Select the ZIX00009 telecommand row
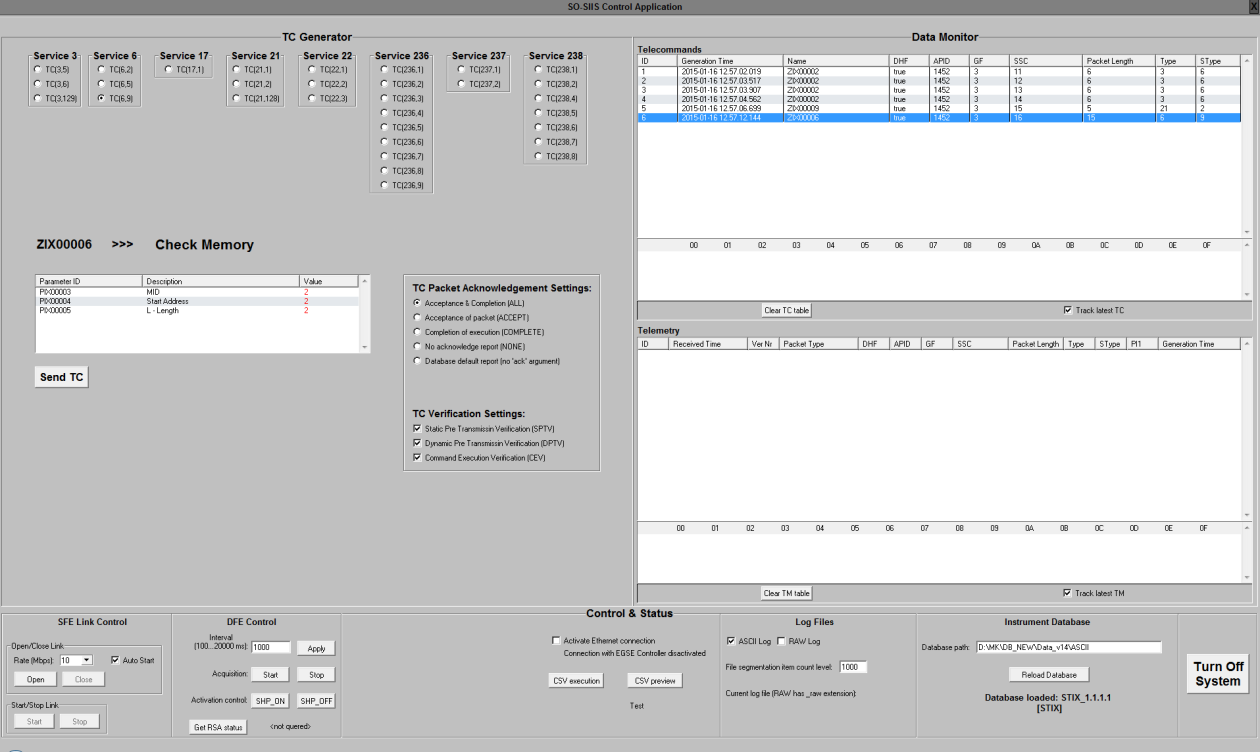Viewport: 1260px width, 752px height. point(939,107)
